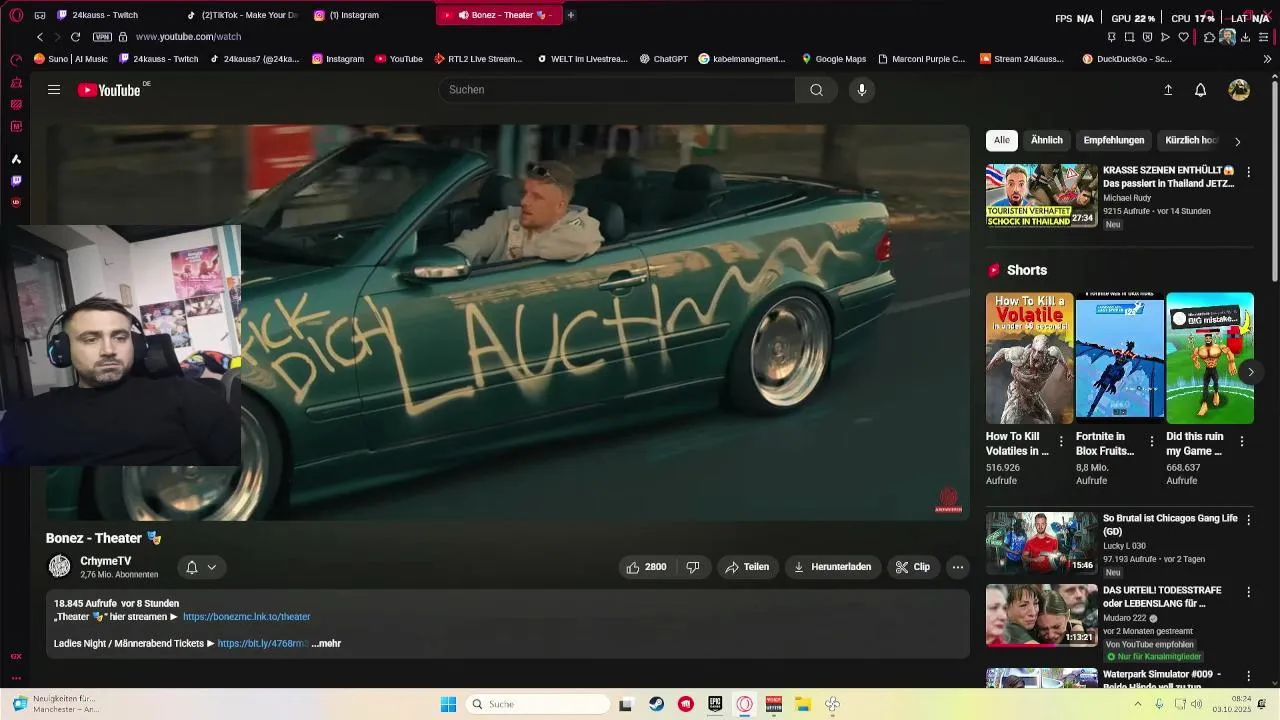The height and width of the screenshot is (720, 1280).
Task: Open the YouTube notifications bell
Action: pyautogui.click(x=1201, y=90)
